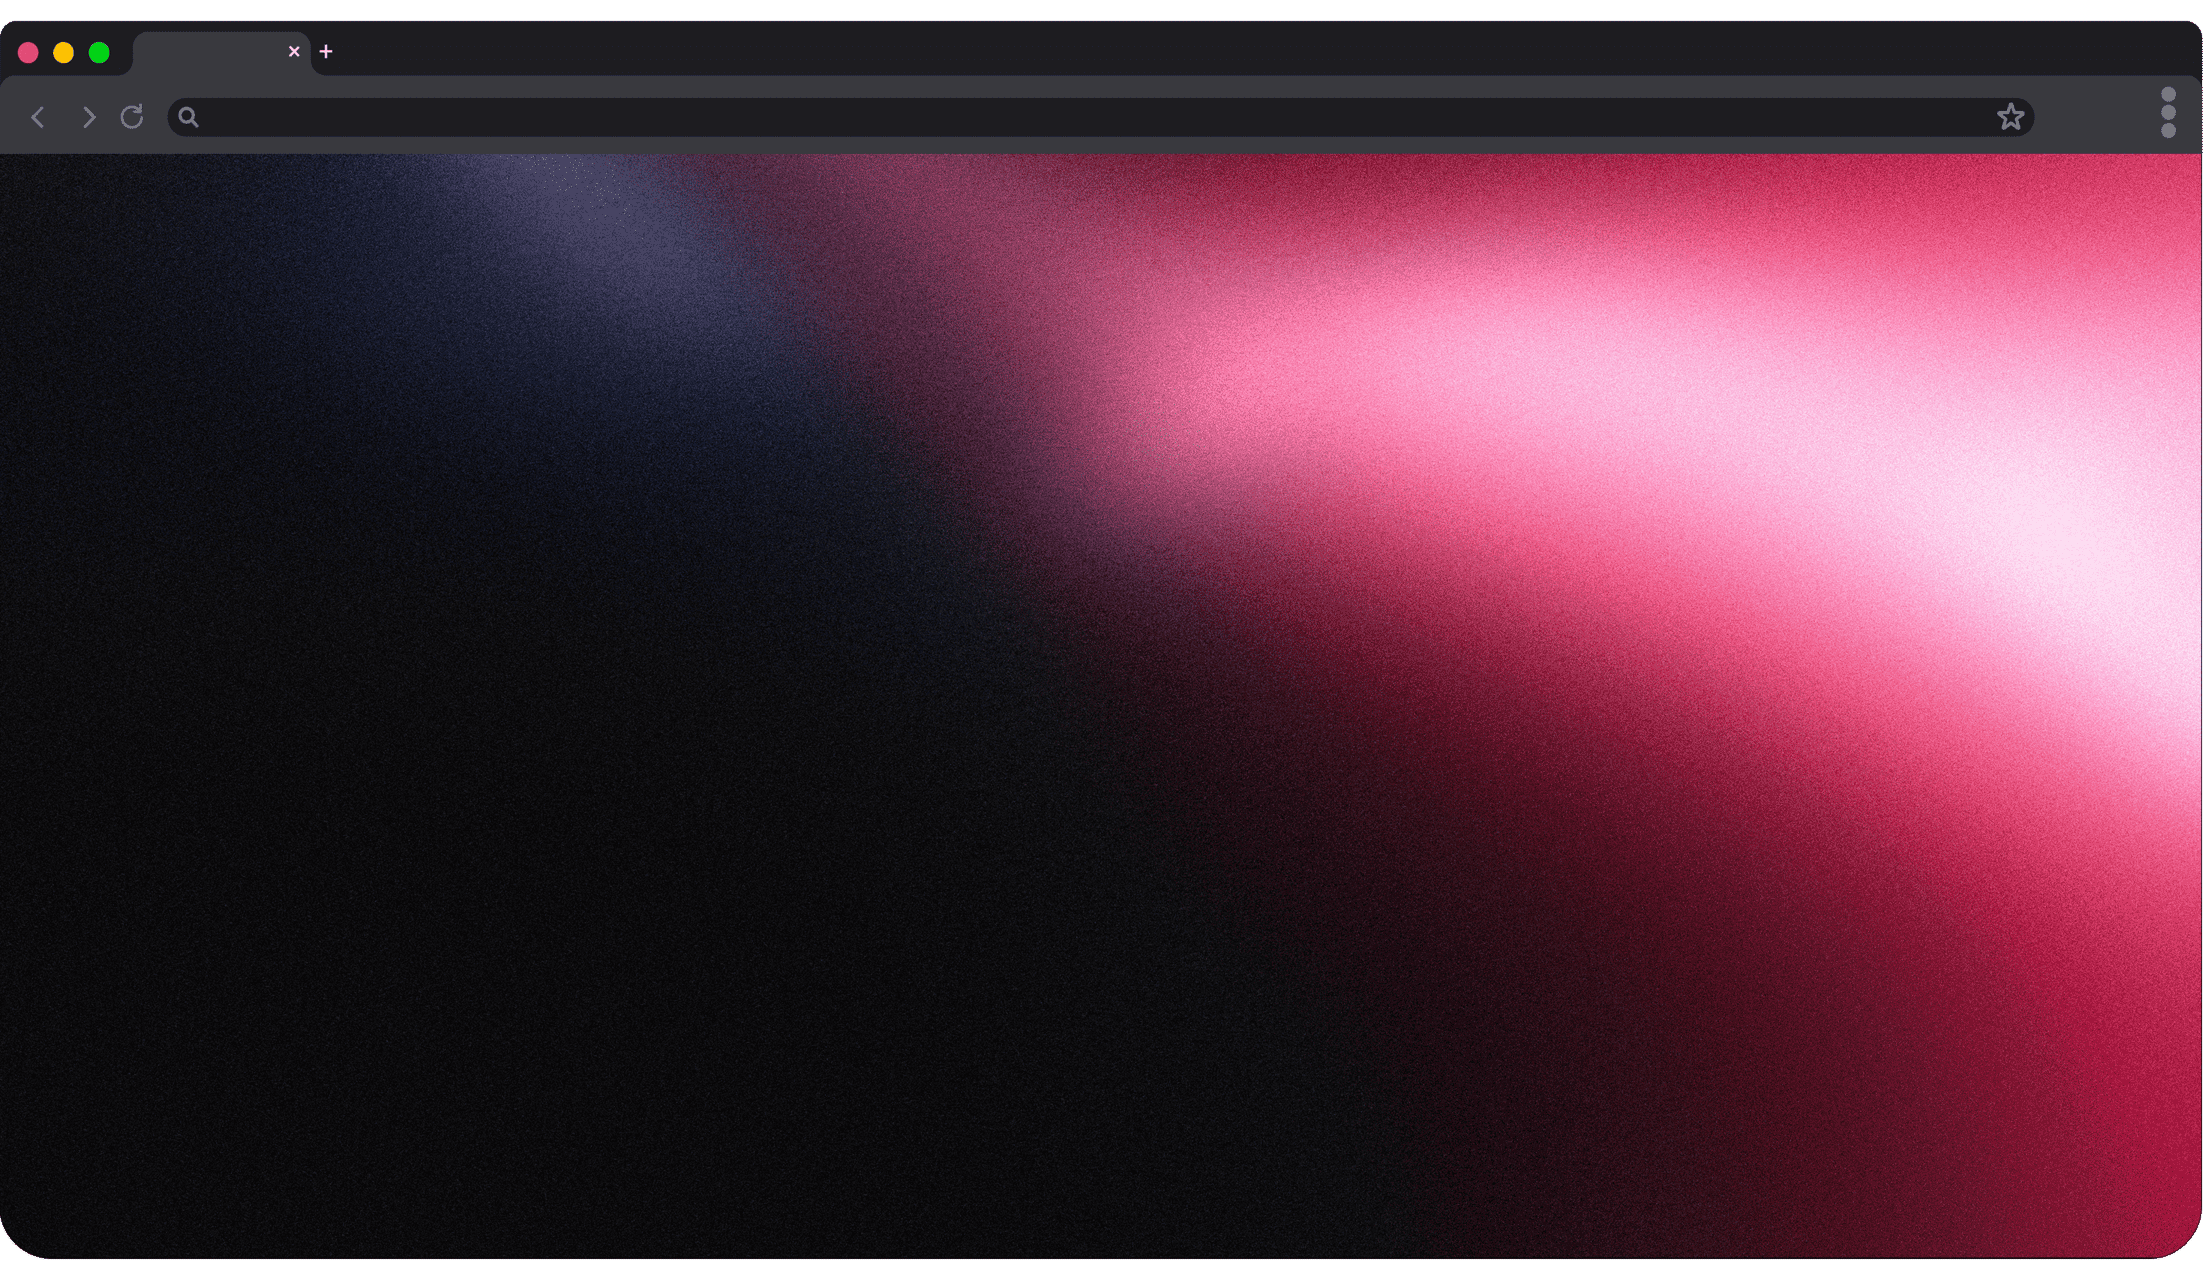Click empty tab strip right of plus button
Screen dimensions: 2205x1277
point(1200,48)
